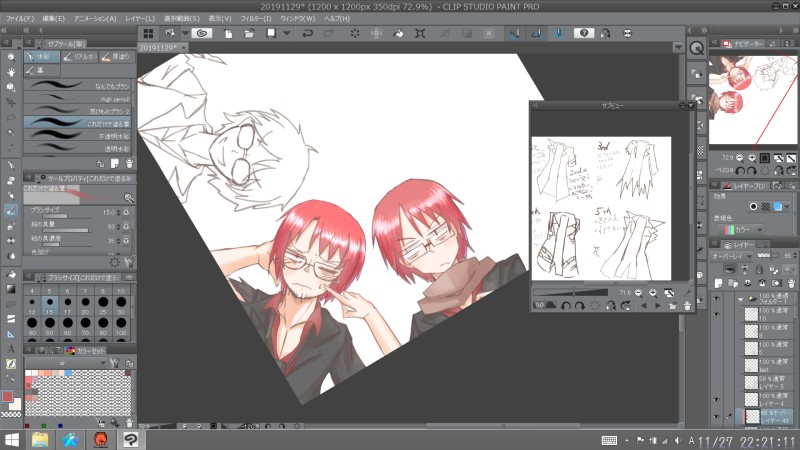Screen dimensions: 800x450
Task: Open the レイヤー(L) menu
Action: [x=140, y=18]
